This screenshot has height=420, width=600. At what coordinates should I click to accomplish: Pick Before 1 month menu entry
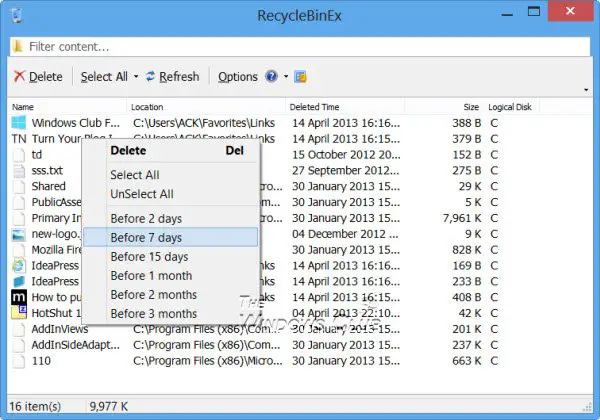click(x=171, y=275)
